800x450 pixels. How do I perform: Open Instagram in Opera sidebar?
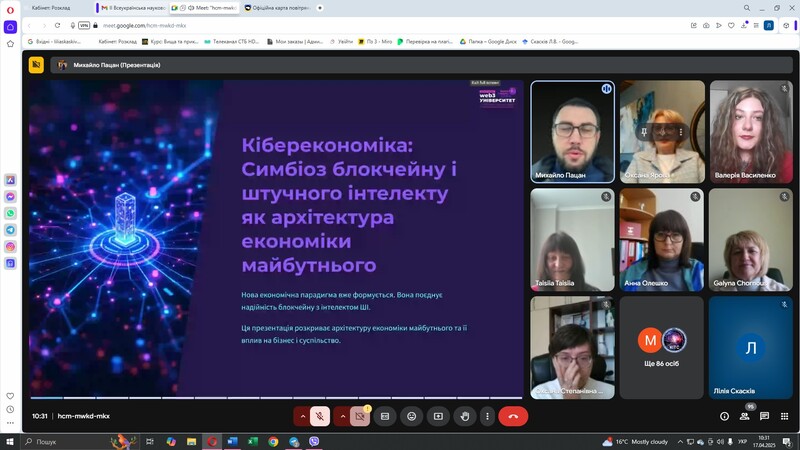(x=10, y=247)
